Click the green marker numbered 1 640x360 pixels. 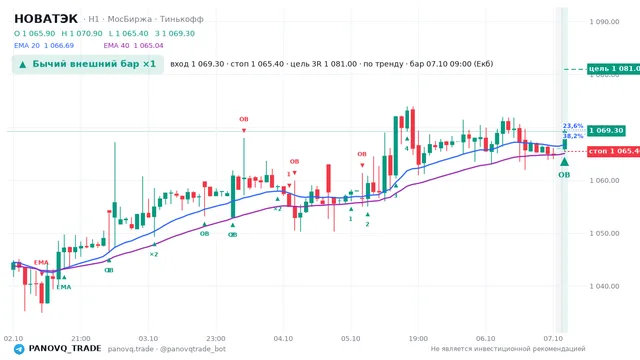pos(351,219)
